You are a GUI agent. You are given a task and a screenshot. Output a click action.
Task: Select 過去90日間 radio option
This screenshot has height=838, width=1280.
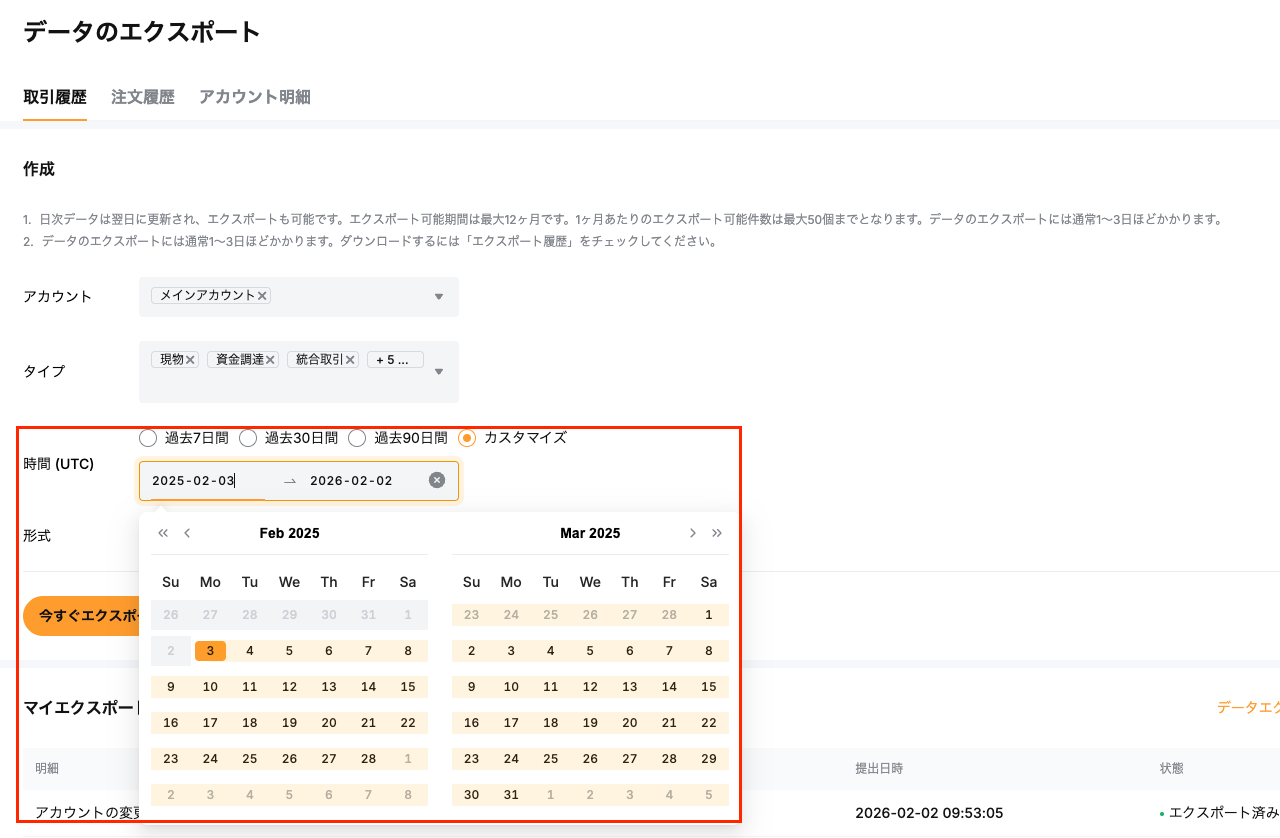pyautogui.click(x=357, y=438)
